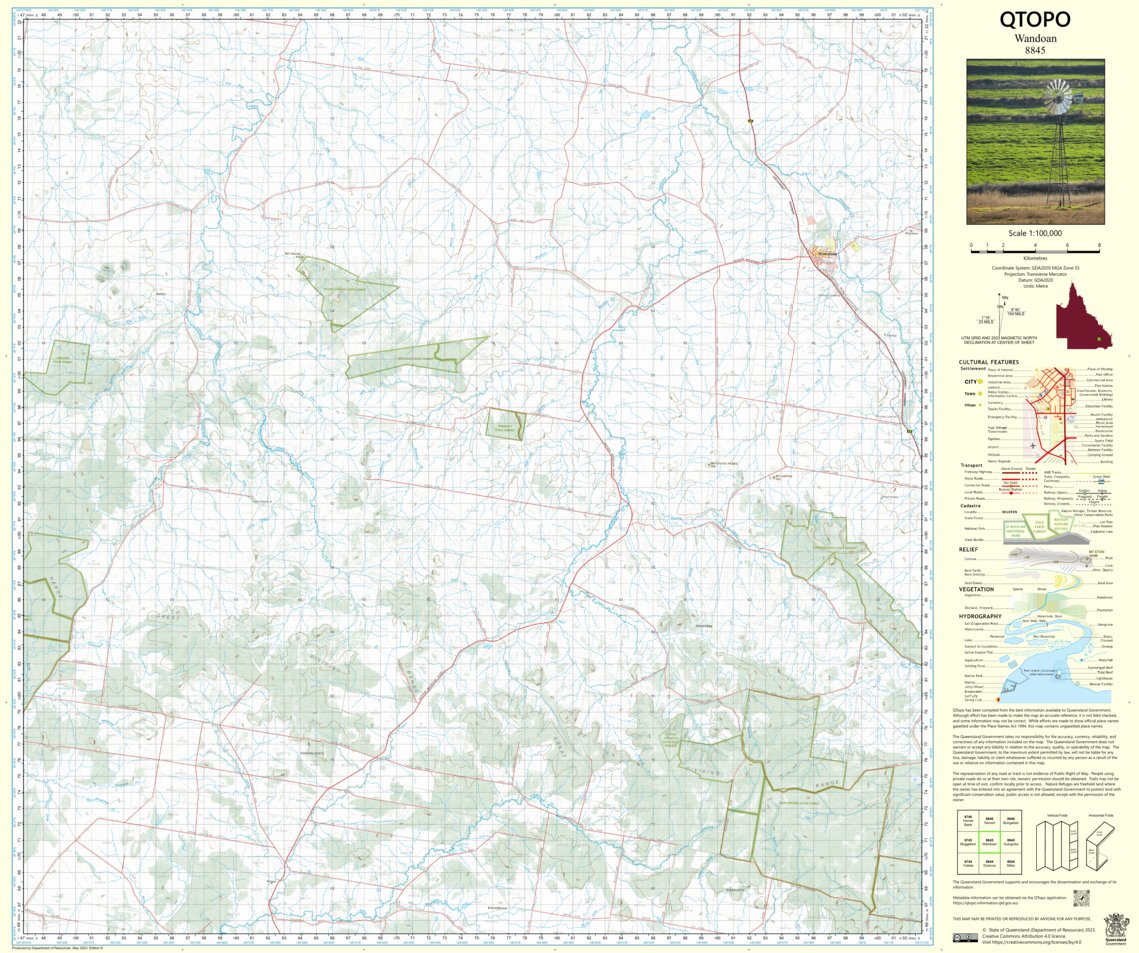
Task: Click the Helipad symbol in the legend
Action: [1040, 455]
